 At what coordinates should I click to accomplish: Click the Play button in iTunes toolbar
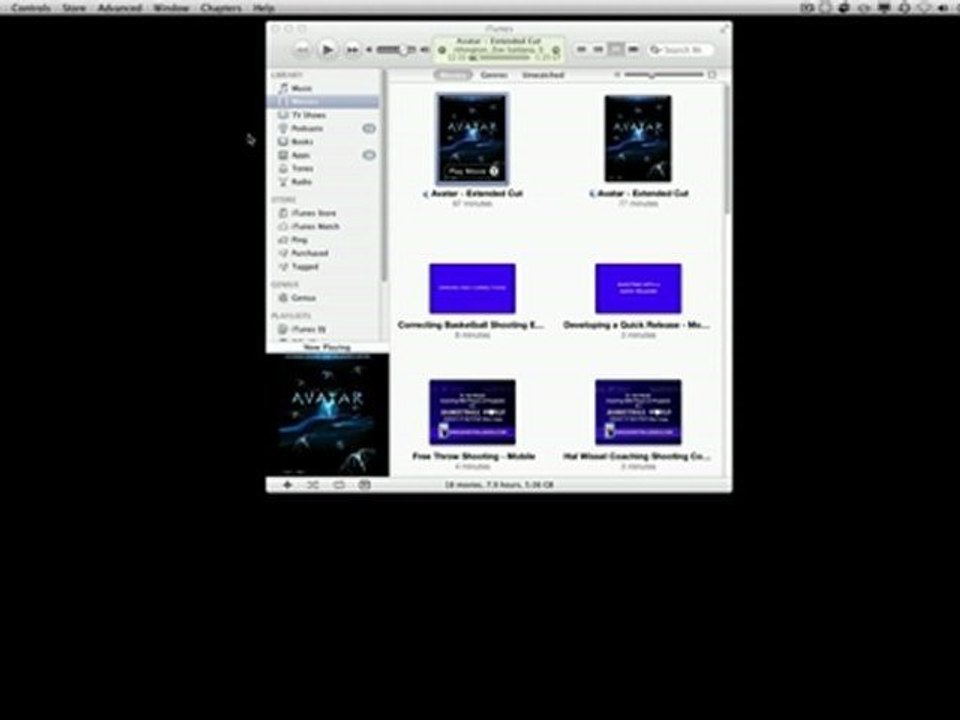click(328, 50)
